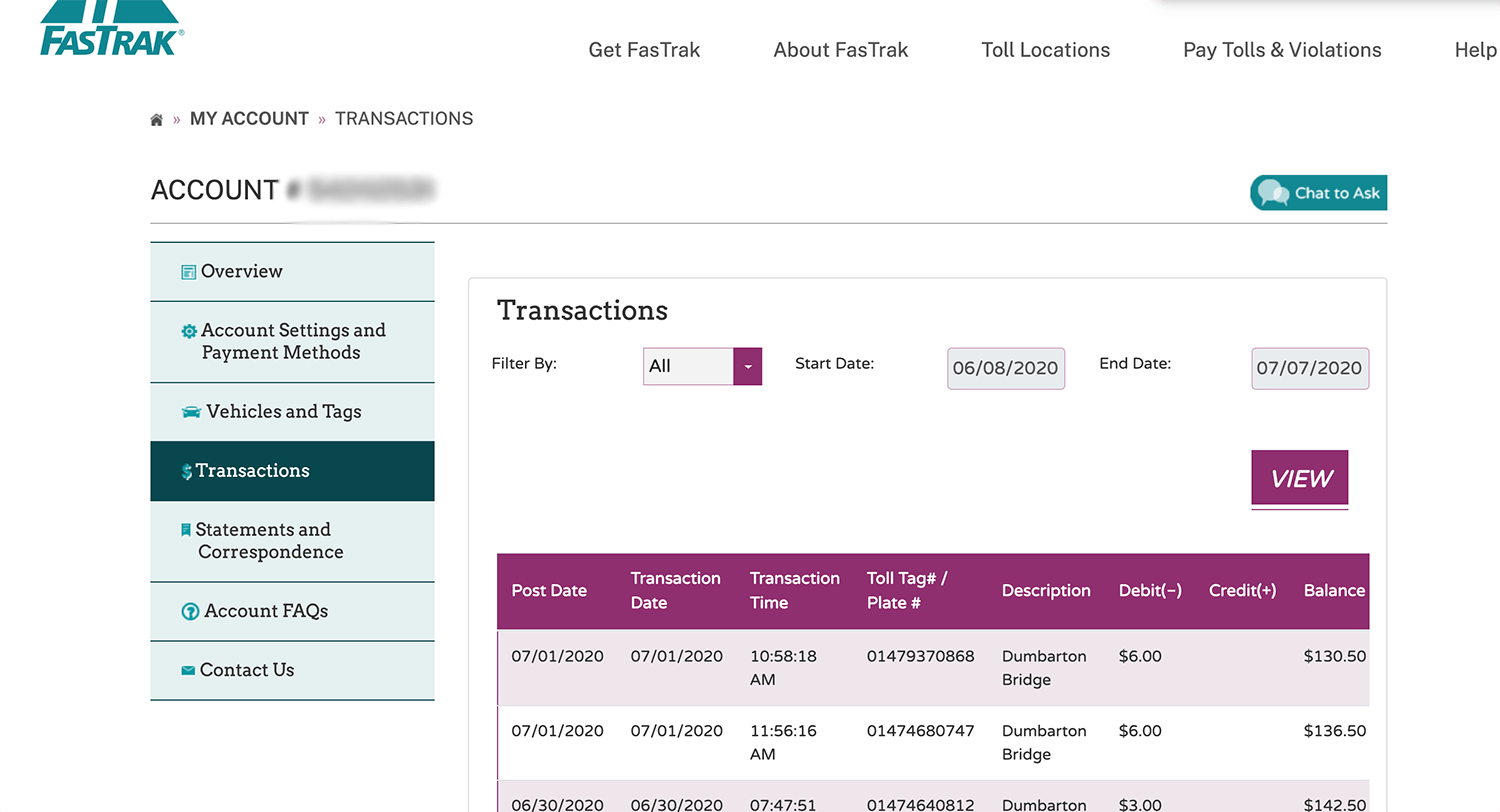The image size is (1500, 812).
Task: Click the gear icon for Account Settings
Action: point(189,331)
